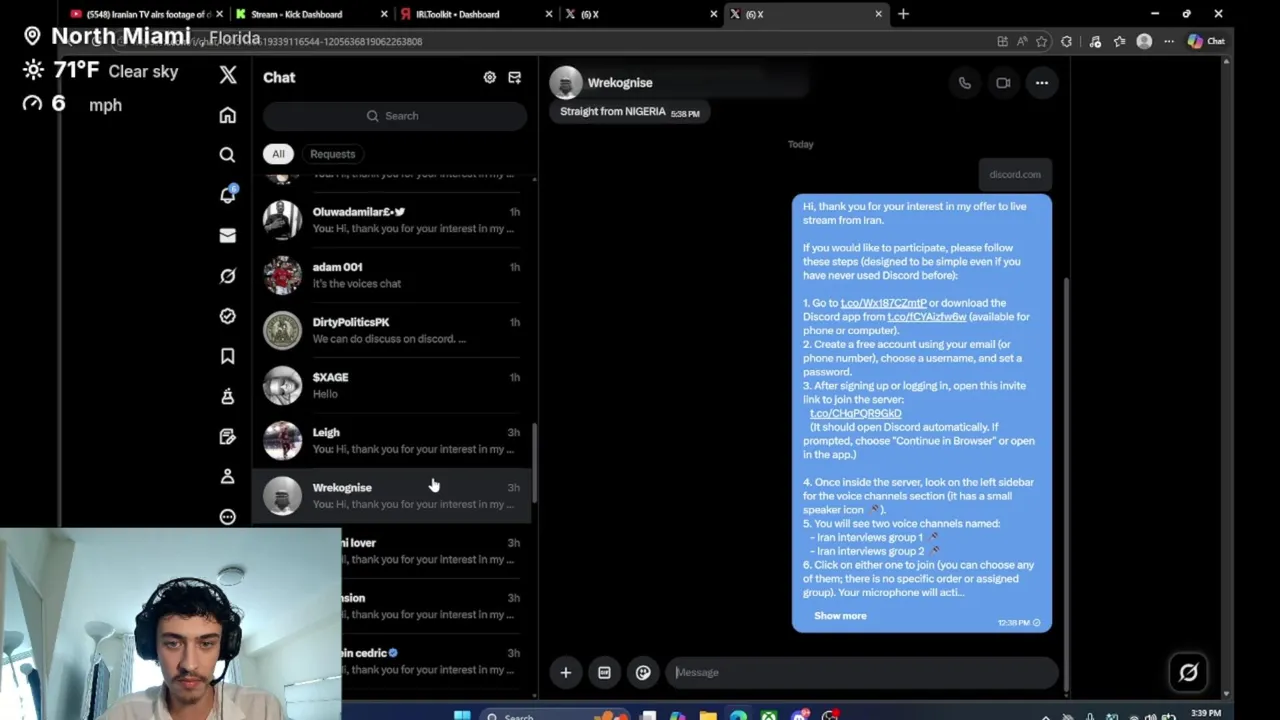Open Wrekognise profile from chat header
Viewport: 1280px width, 720px height.
point(620,83)
